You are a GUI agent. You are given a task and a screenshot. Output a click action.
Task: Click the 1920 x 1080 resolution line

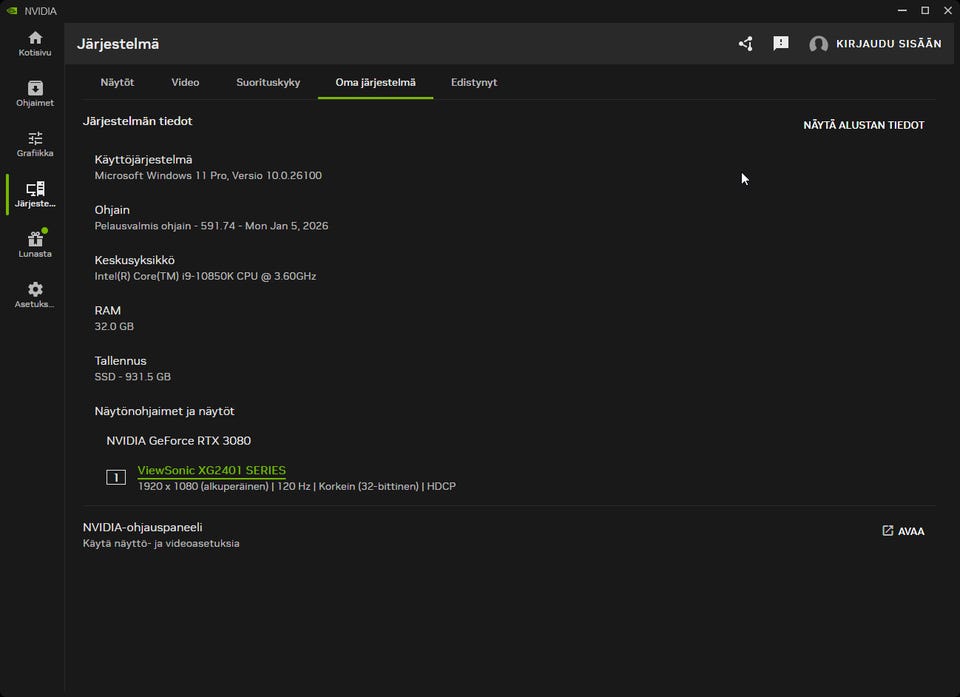point(296,486)
